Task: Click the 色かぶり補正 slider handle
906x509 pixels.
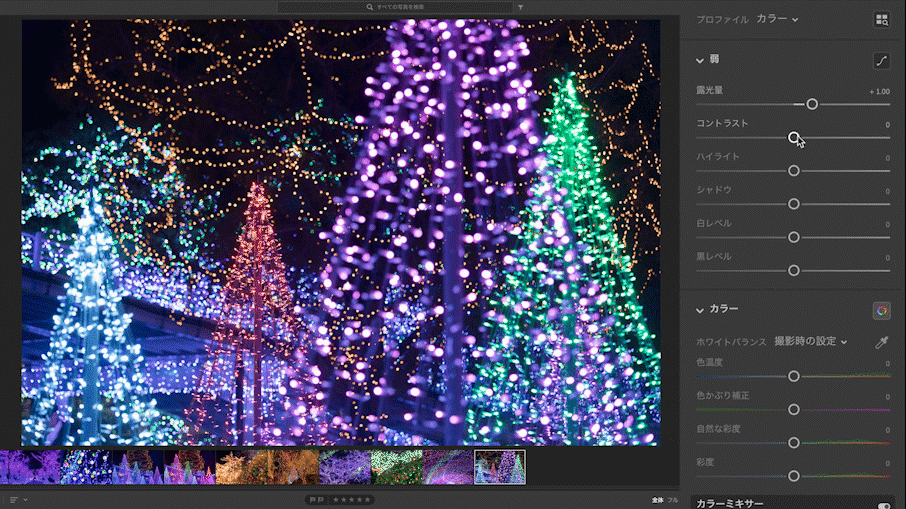Action: (x=794, y=409)
